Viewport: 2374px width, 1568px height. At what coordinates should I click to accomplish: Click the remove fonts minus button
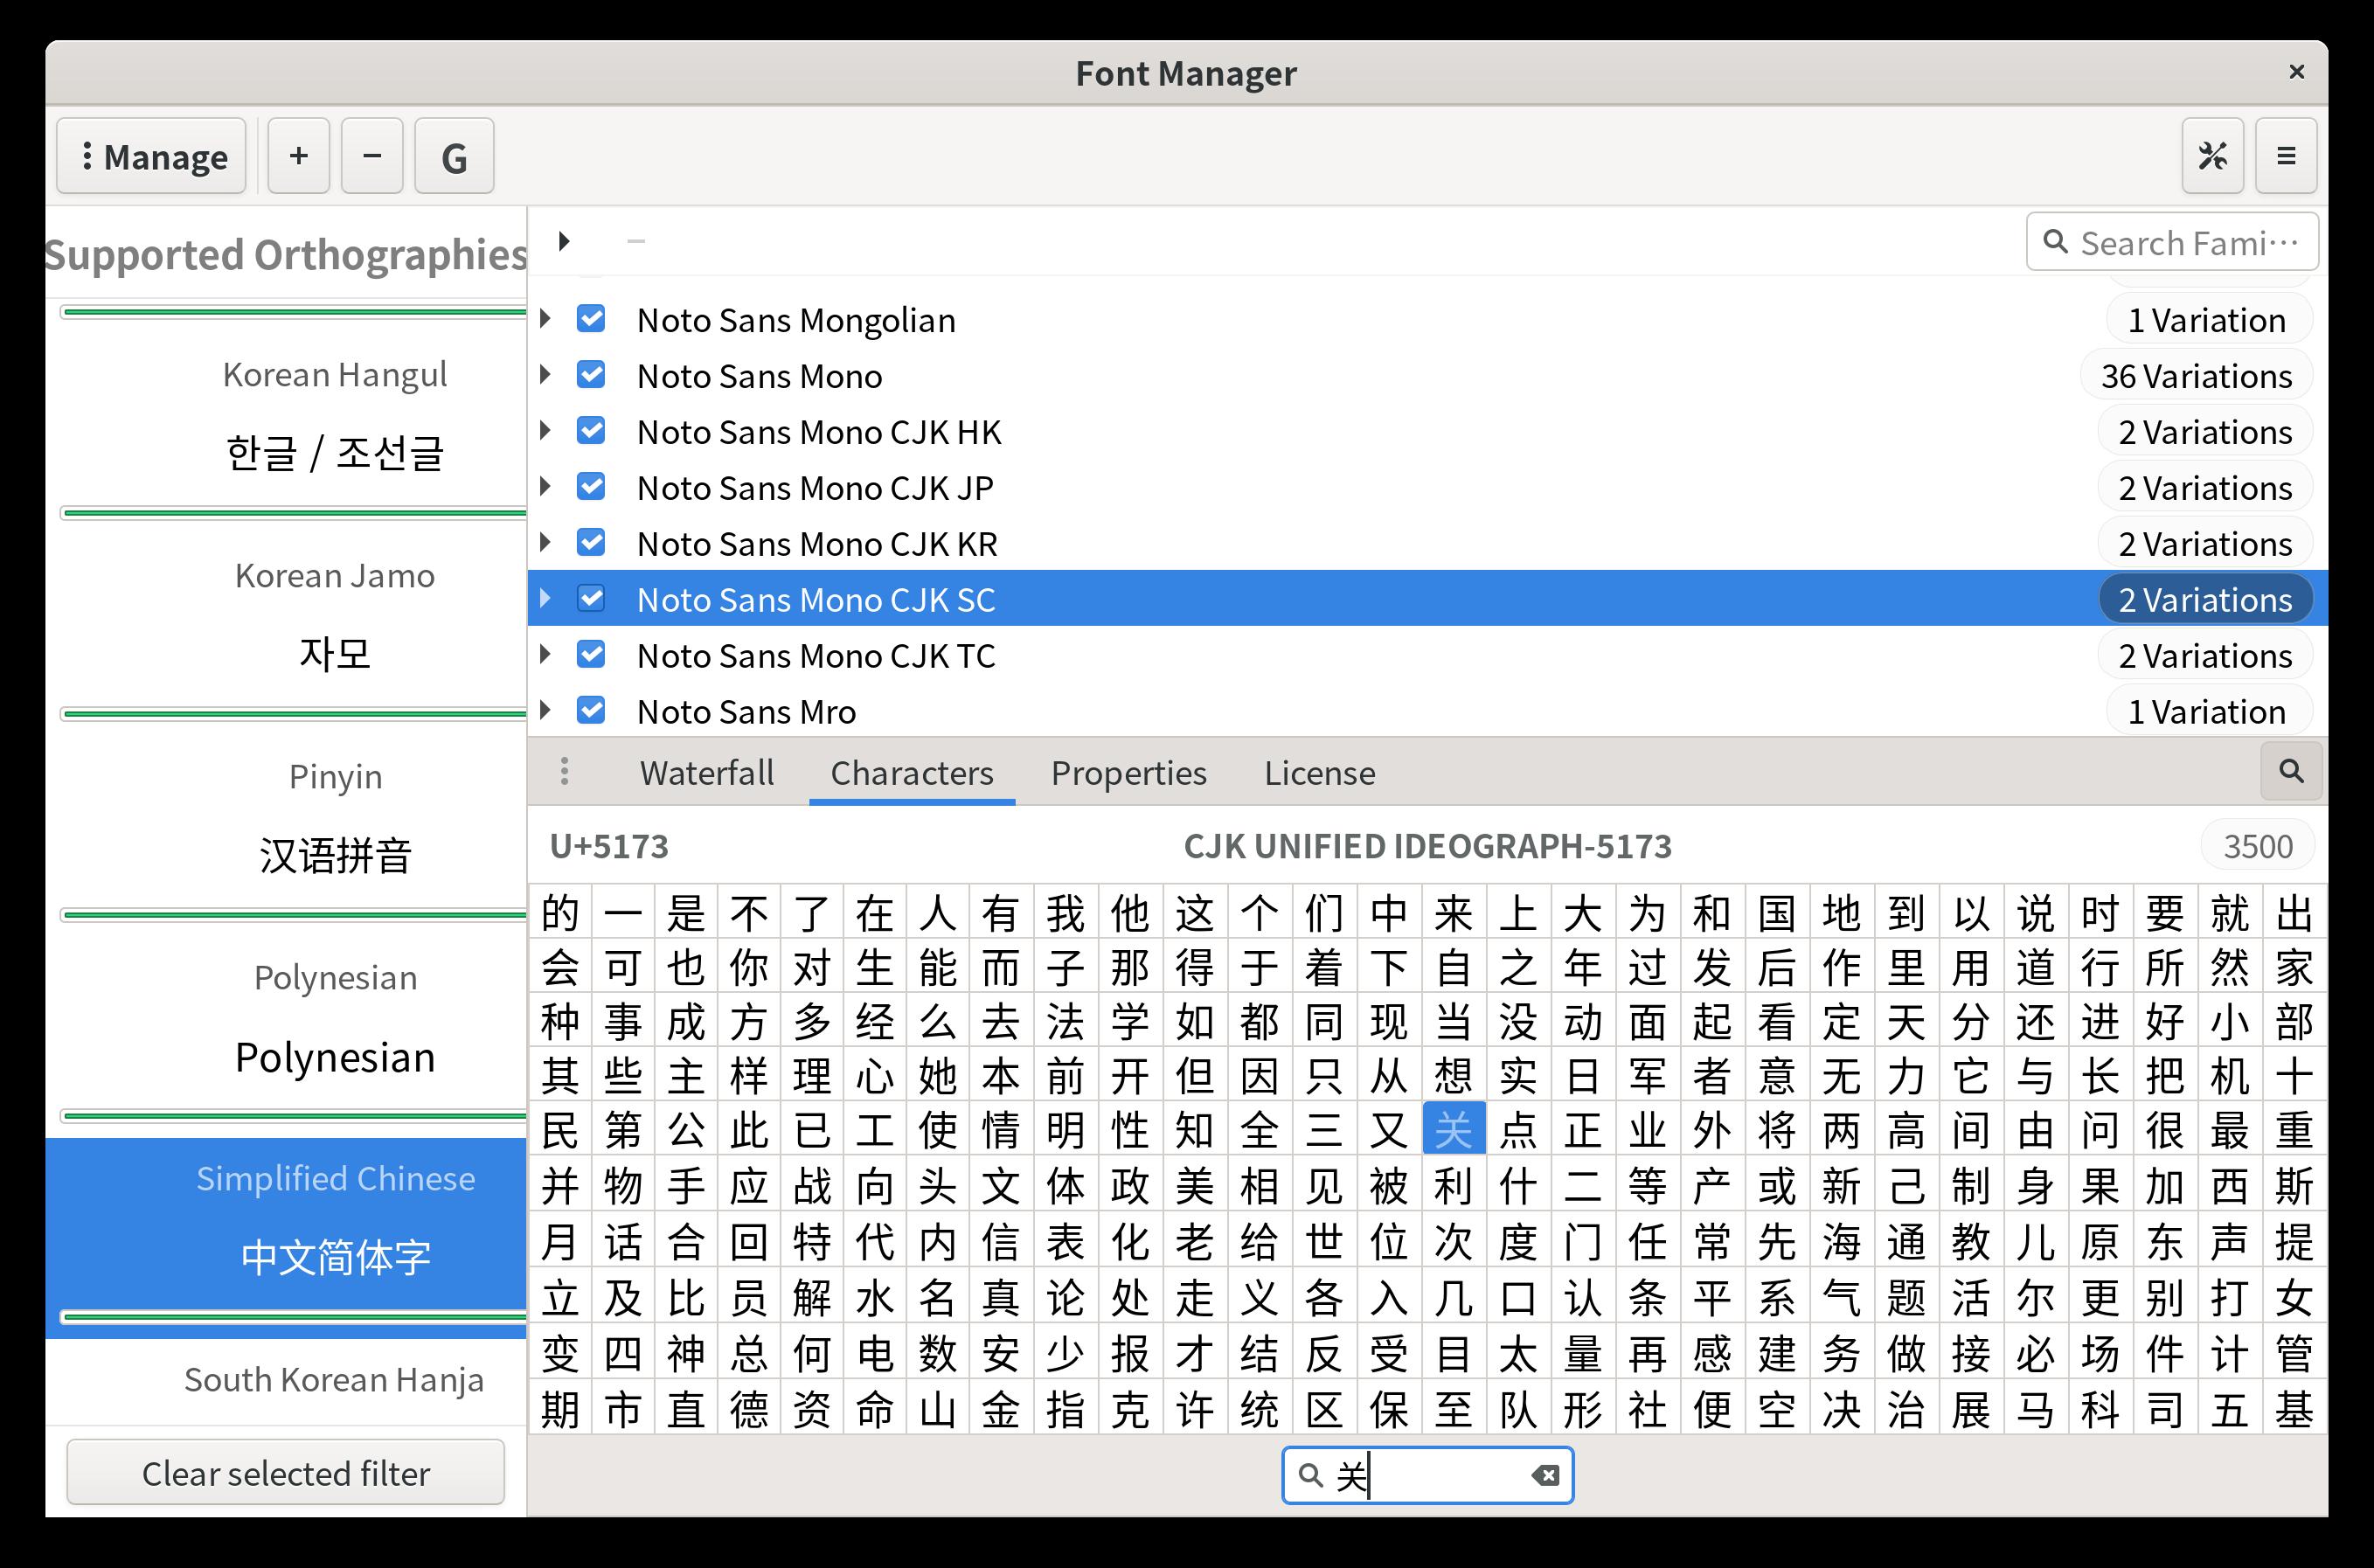point(372,156)
